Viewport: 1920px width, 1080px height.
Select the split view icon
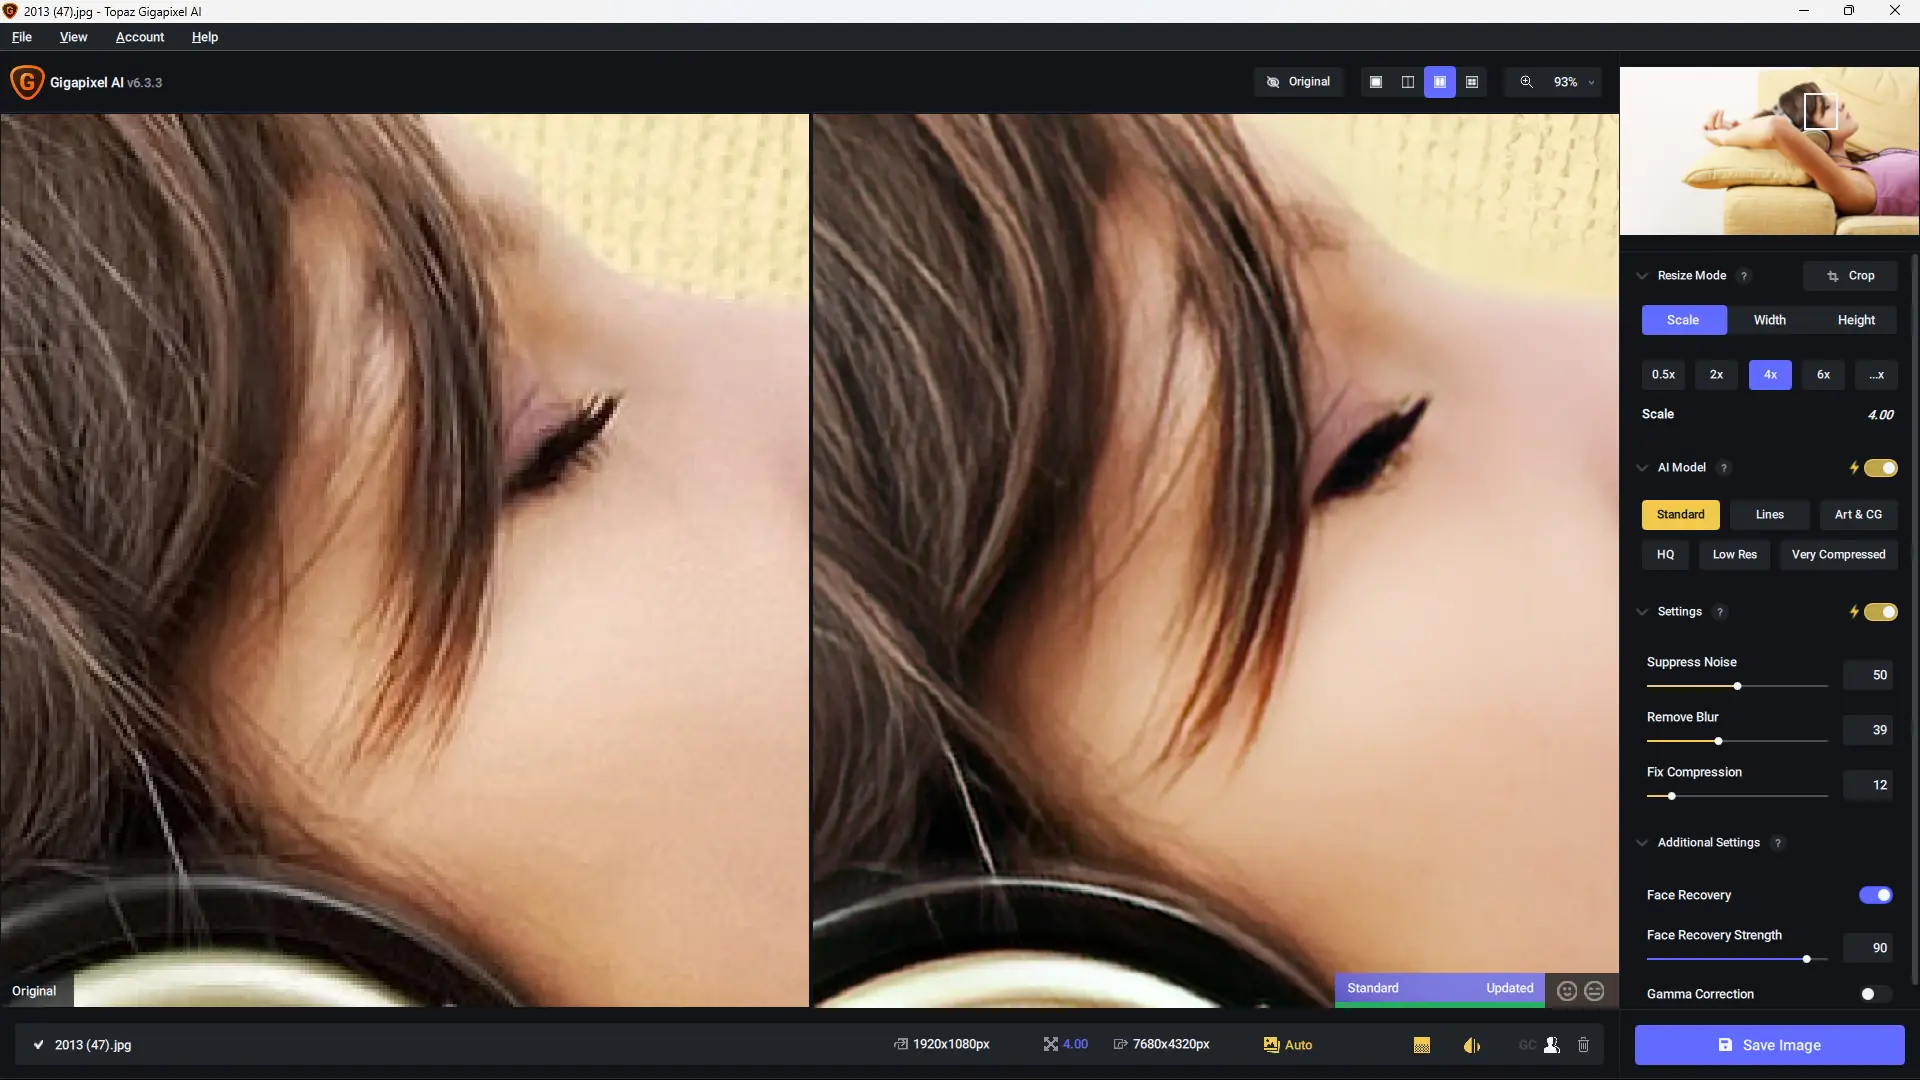tap(1408, 82)
